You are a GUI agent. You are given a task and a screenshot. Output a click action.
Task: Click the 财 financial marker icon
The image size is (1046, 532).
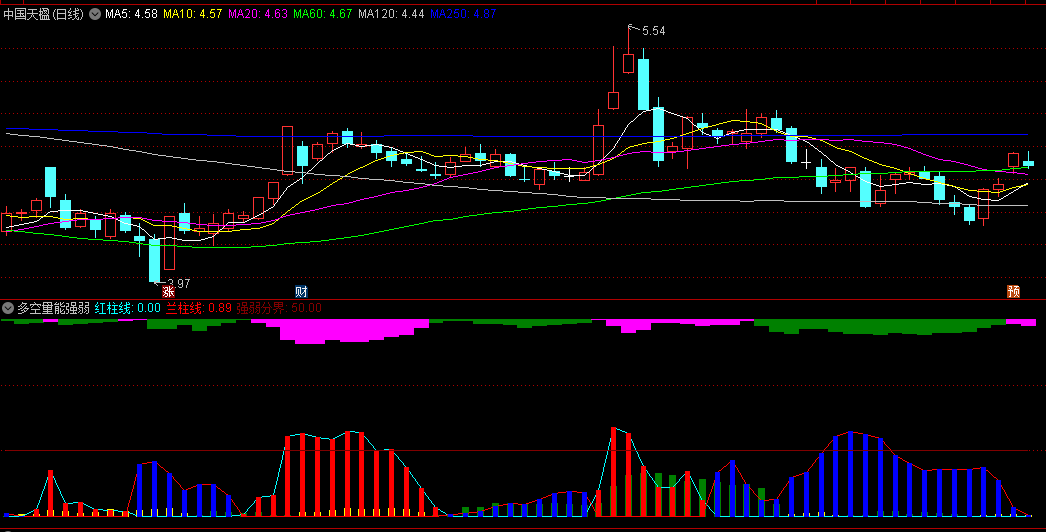(x=302, y=292)
